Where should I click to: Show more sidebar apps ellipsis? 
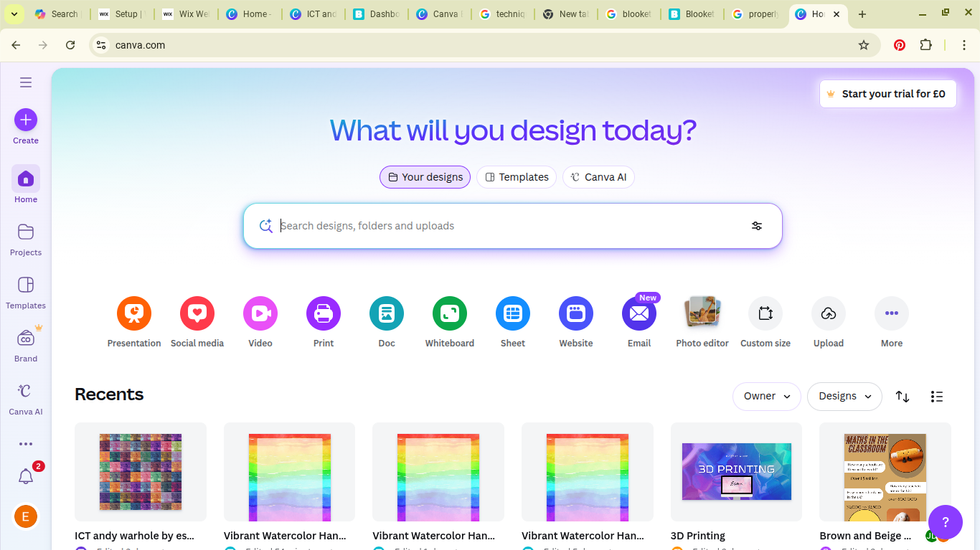point(26,444)
